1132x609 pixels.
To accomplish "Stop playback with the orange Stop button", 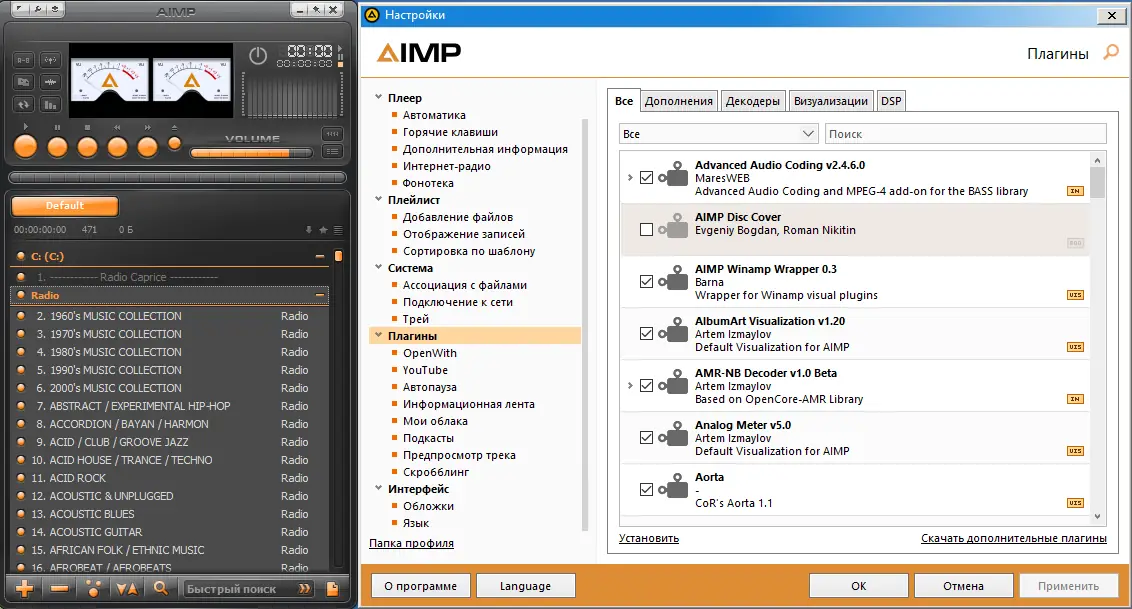I will click(x=87, y=147).
